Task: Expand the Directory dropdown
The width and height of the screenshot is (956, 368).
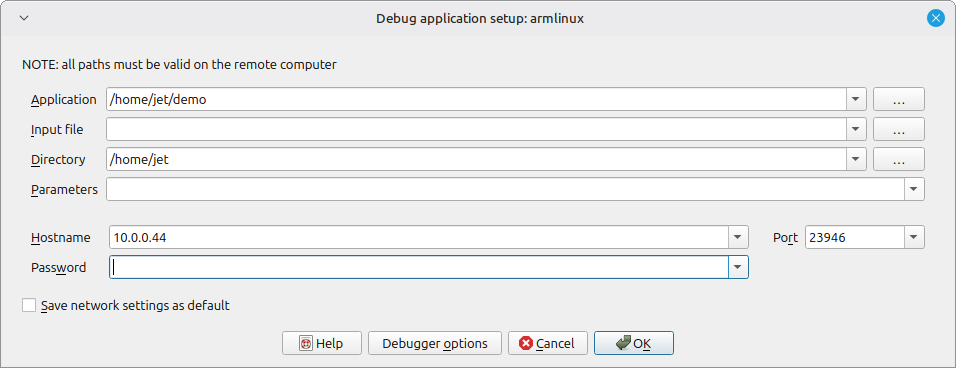Action: click(856, 160)
